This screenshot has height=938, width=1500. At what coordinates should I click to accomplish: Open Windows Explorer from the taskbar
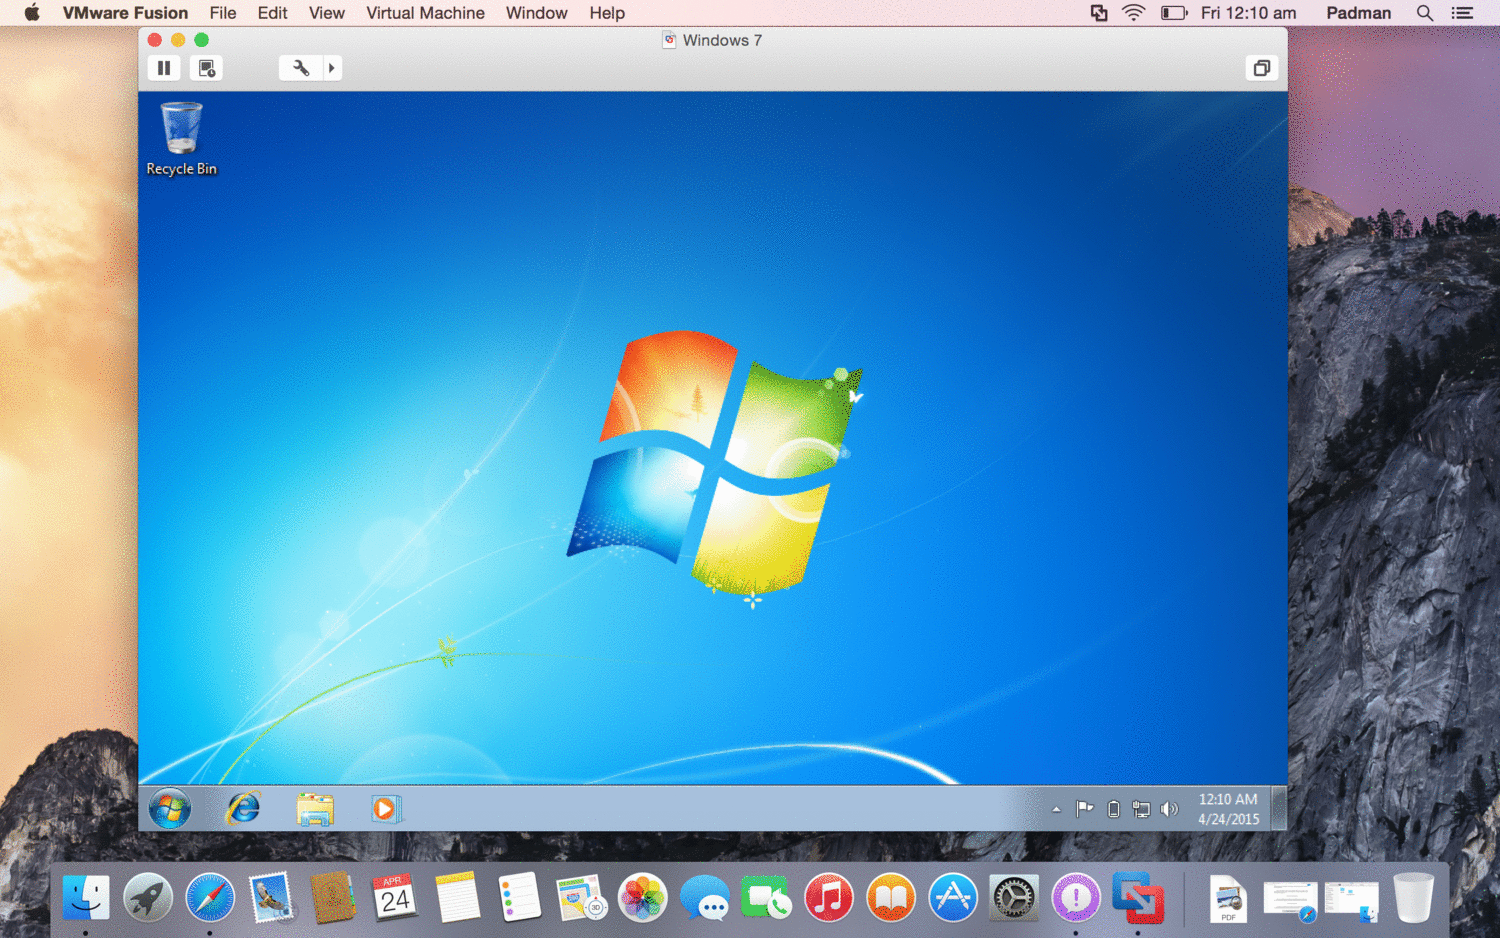tap(314, 809)
